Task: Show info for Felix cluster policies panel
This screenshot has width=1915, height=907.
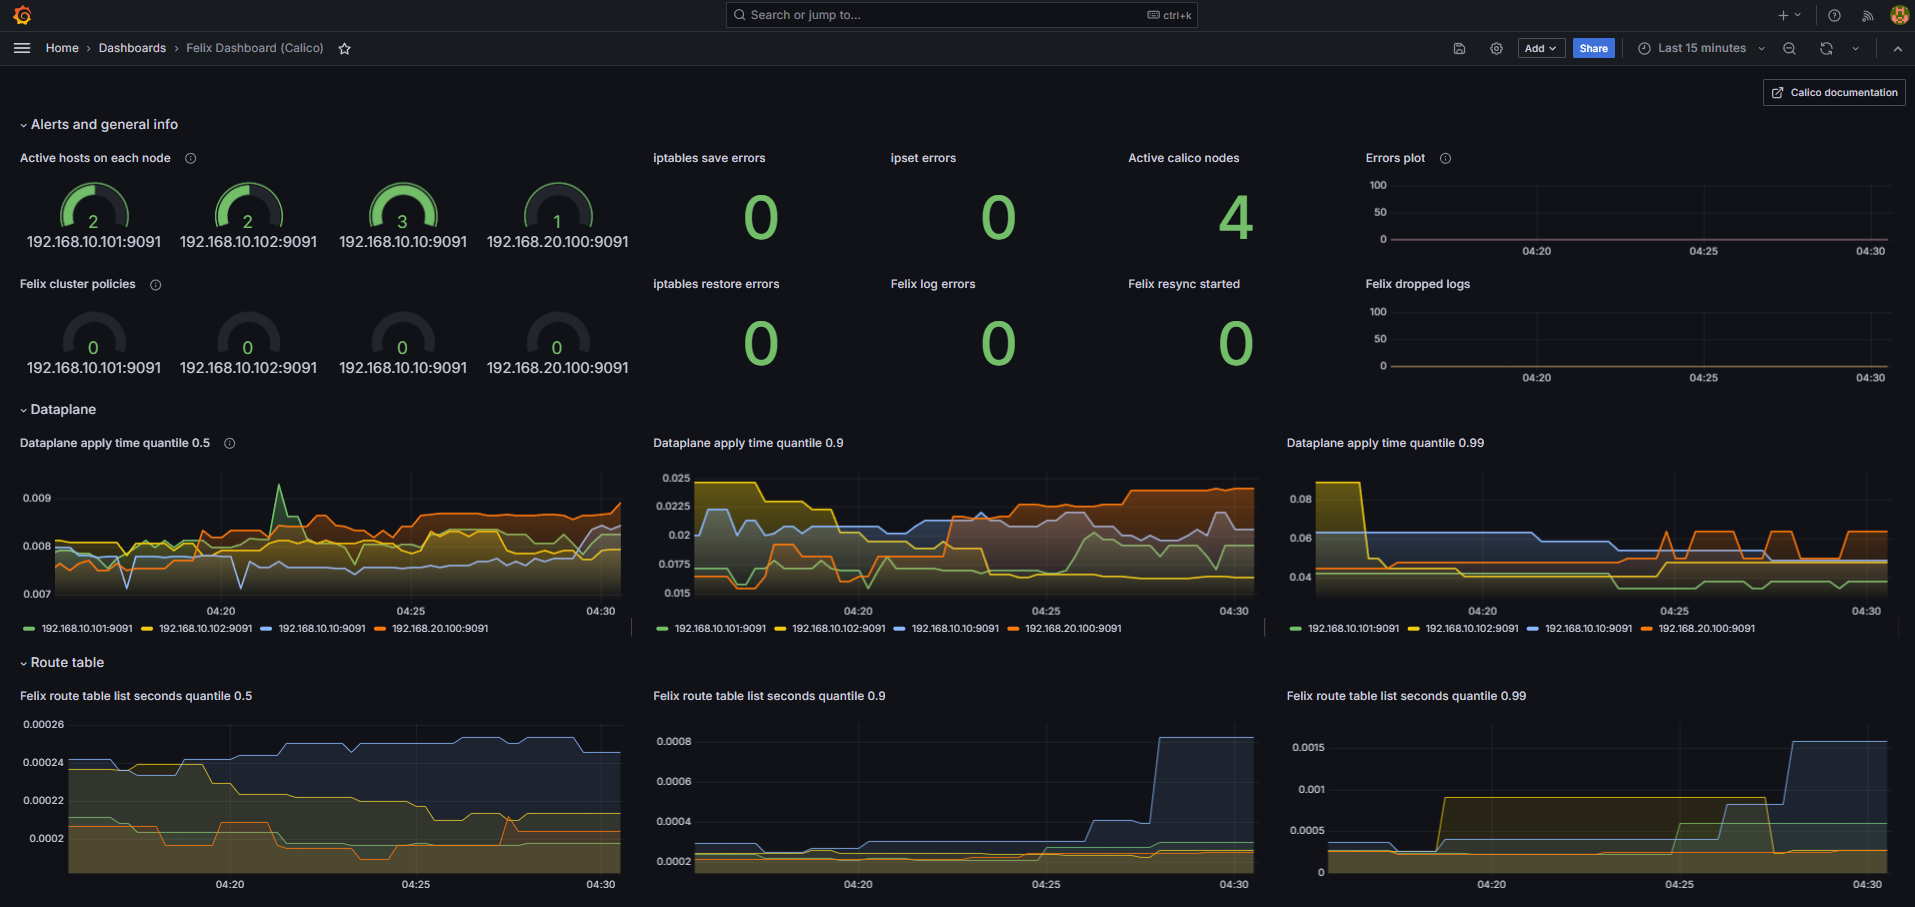Action: click(155, 285)
